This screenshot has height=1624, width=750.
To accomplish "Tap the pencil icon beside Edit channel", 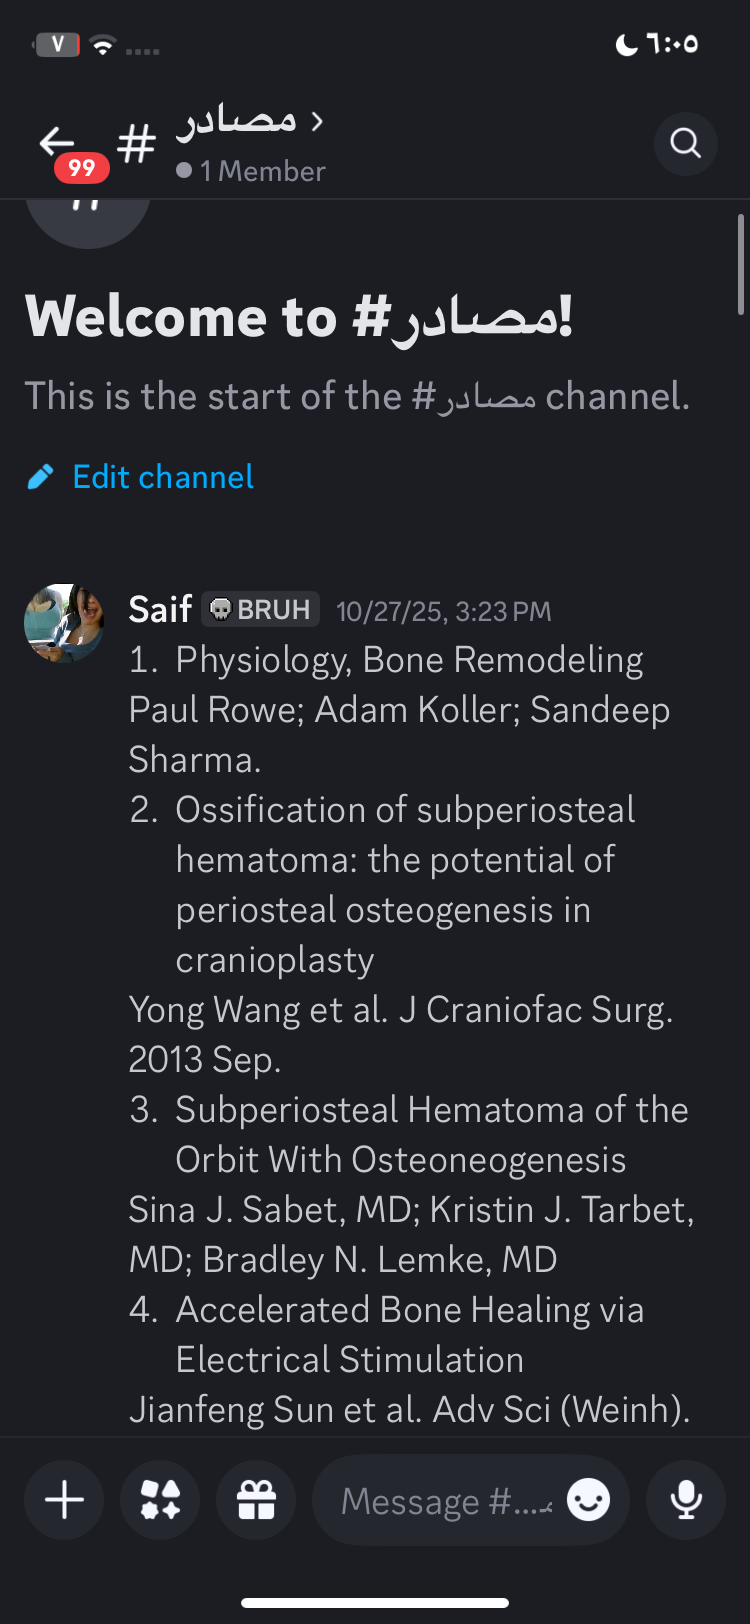I will point(40,477).
